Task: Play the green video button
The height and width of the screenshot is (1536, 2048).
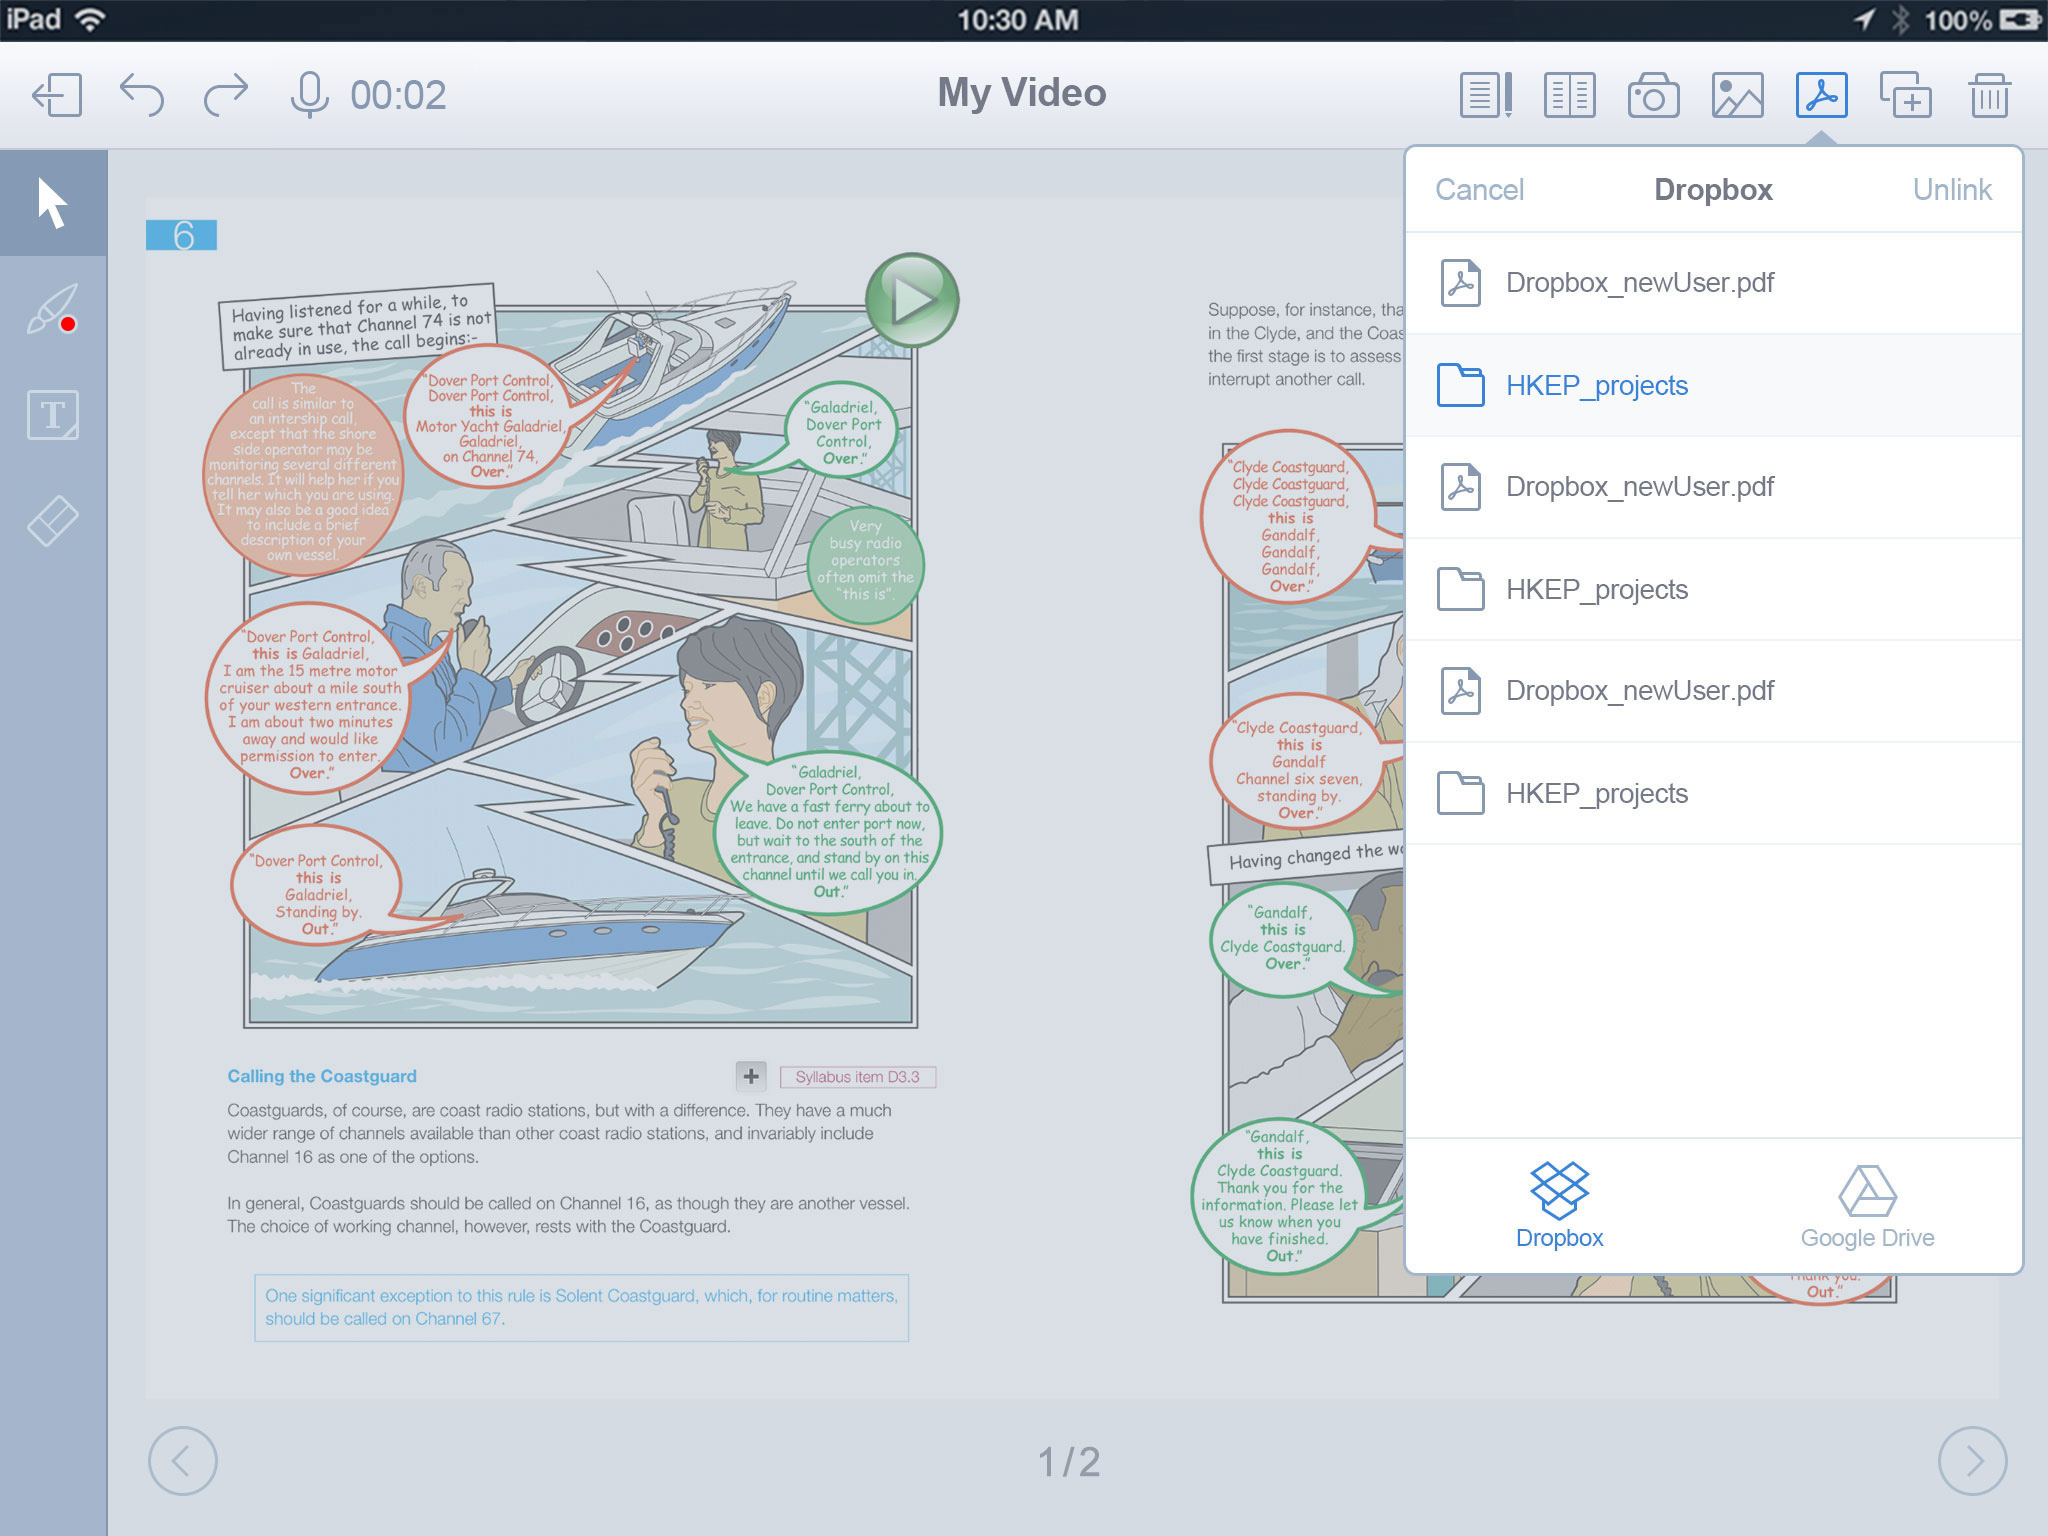Action: (x=911, y=300)
